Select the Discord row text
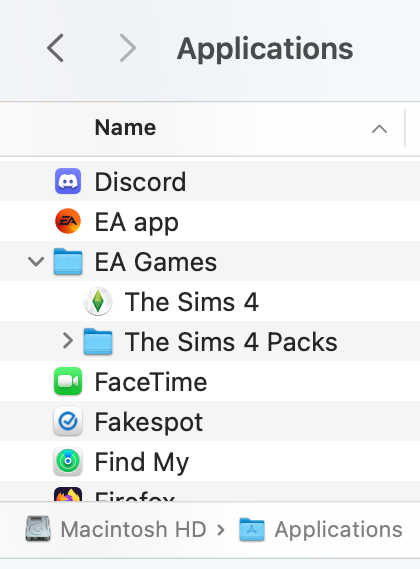Image resolution: width=420 pixels, height=569 pixels. coord(140,181)
